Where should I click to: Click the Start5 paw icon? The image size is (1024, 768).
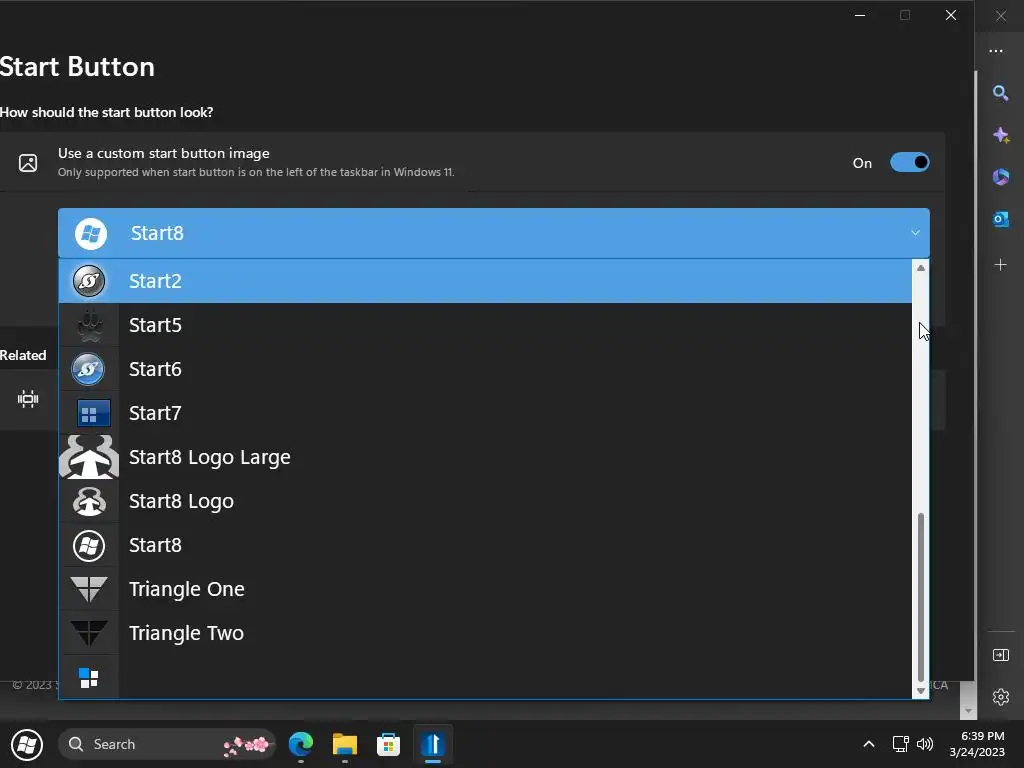point(89,325)
